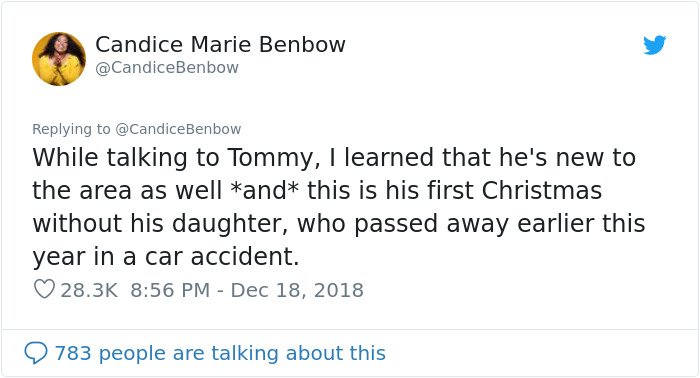The image size is (700, 378).
Task: Visit the @CandiceBenbow handle under name
Action: coord(167,68)
